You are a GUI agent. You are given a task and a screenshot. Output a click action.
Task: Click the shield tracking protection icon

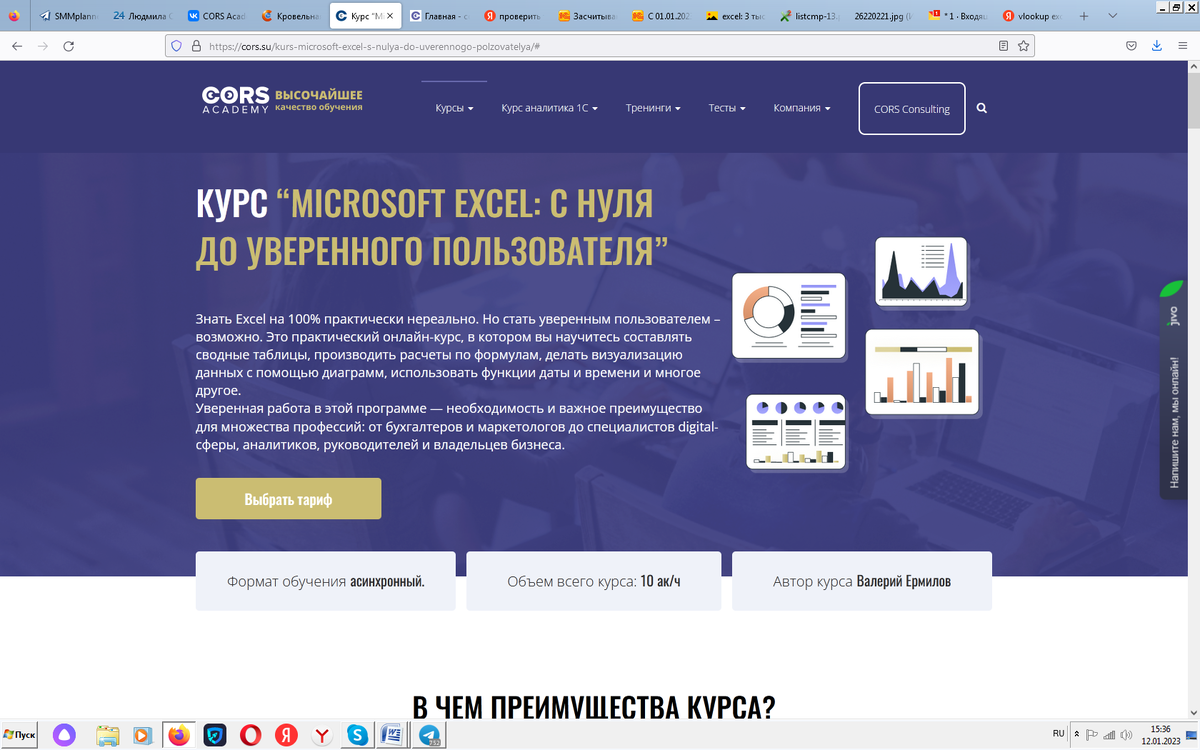tap(177, 46)
